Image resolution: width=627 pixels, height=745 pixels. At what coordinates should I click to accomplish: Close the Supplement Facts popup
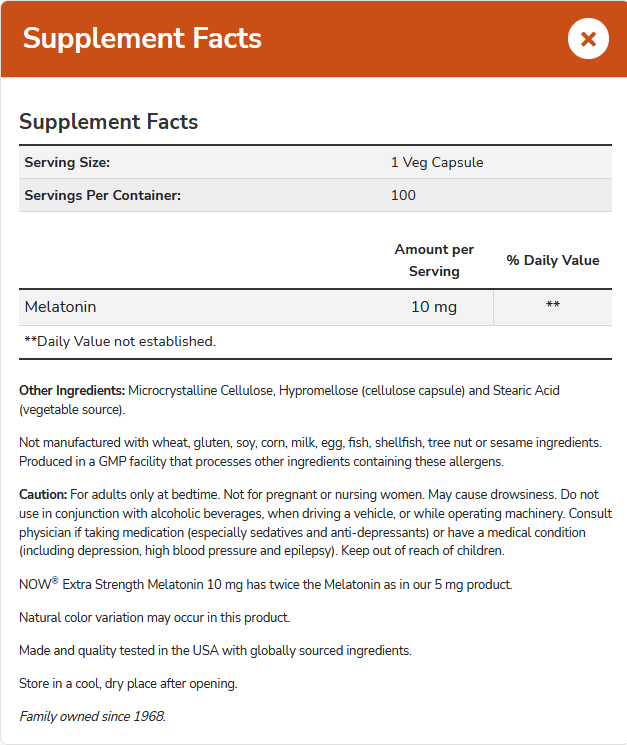click(588, 39)
